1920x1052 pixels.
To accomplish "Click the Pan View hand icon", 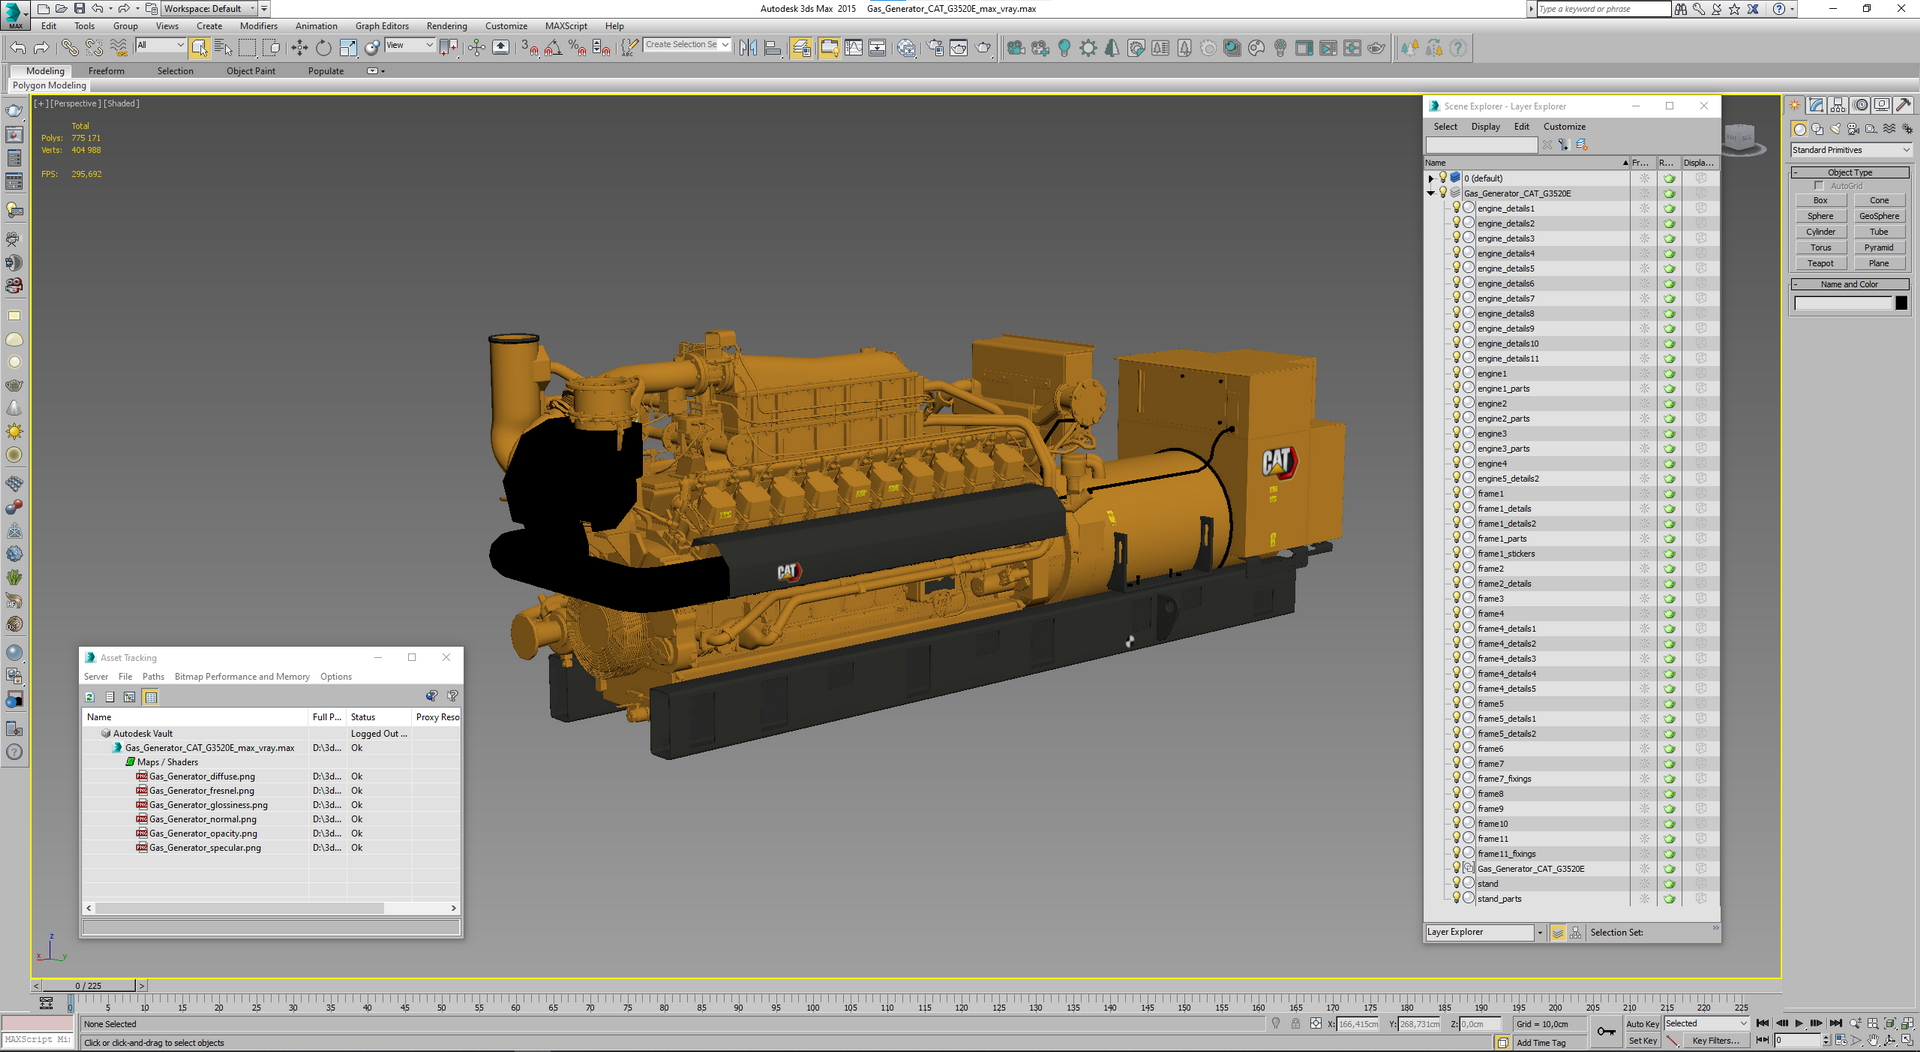I will [x=1874, y=1040].
